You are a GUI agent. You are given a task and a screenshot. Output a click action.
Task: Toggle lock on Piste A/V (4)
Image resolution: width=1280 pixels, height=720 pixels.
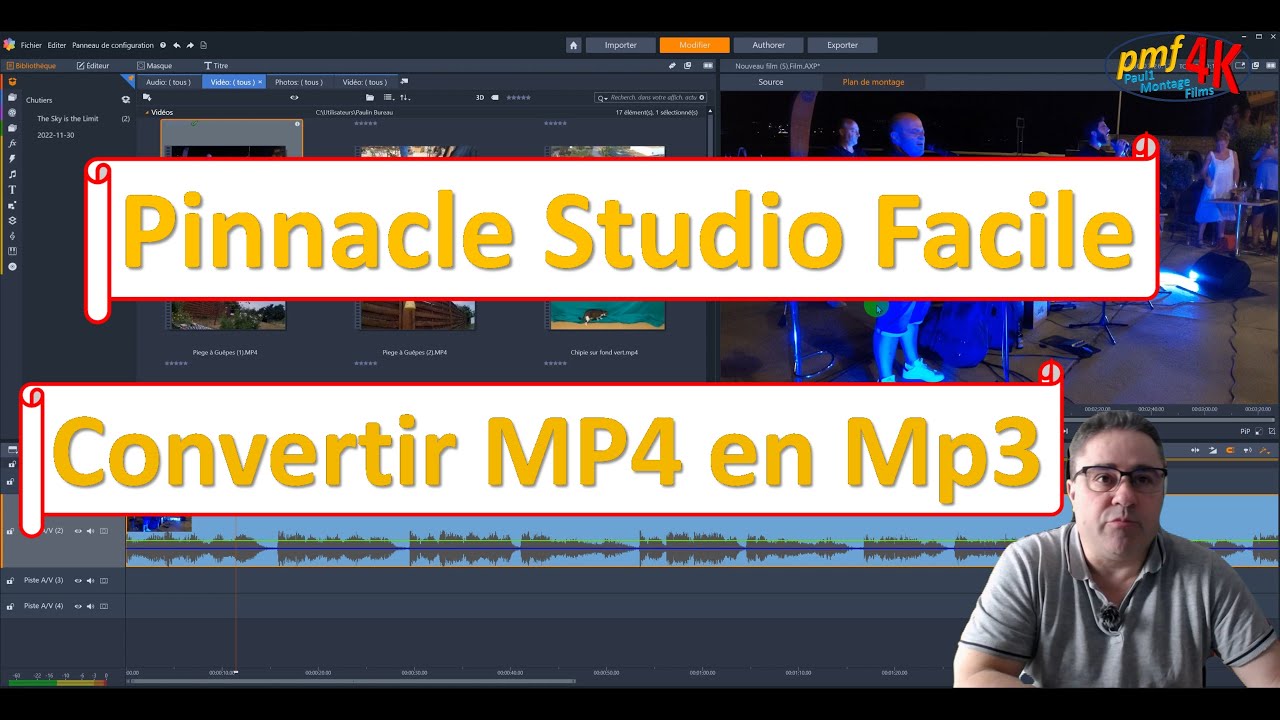click(11, 606)
